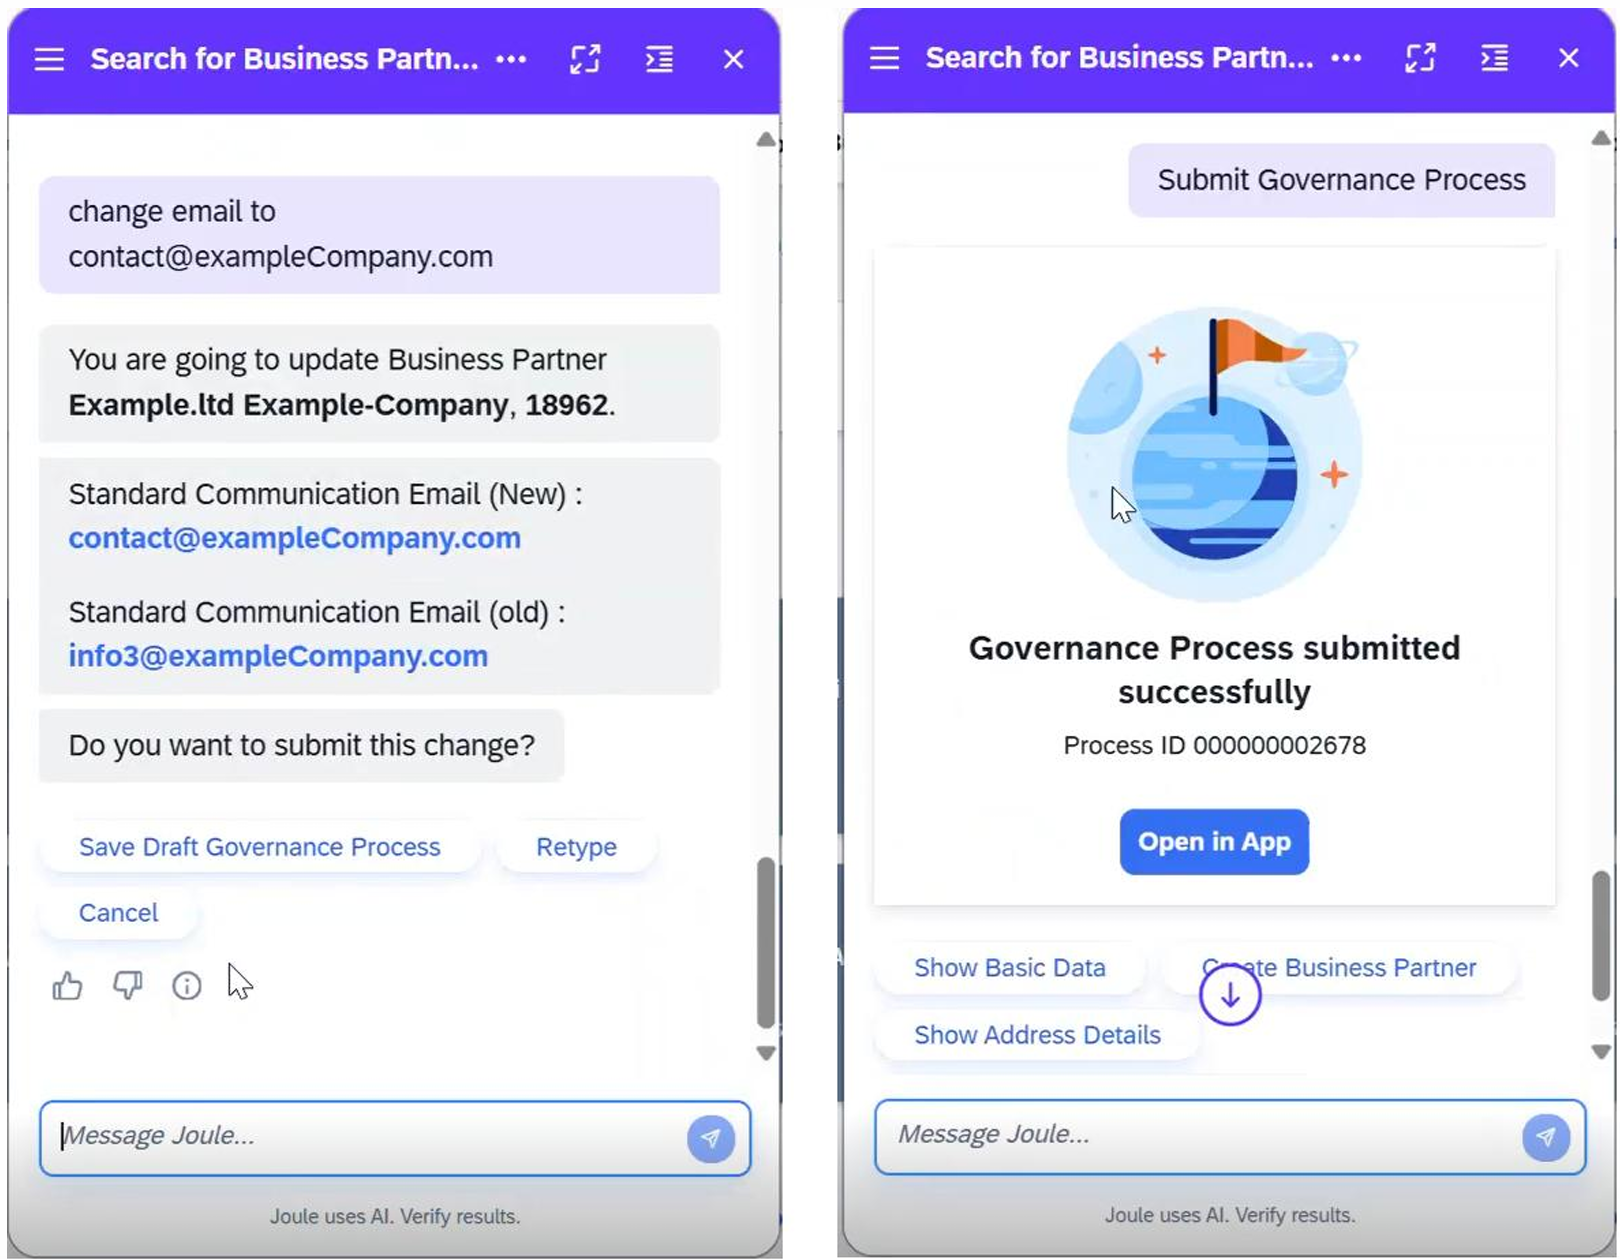Click the thumbs down feedback icon
This screenshot has width=1620, height=1259.
[127, 986]
